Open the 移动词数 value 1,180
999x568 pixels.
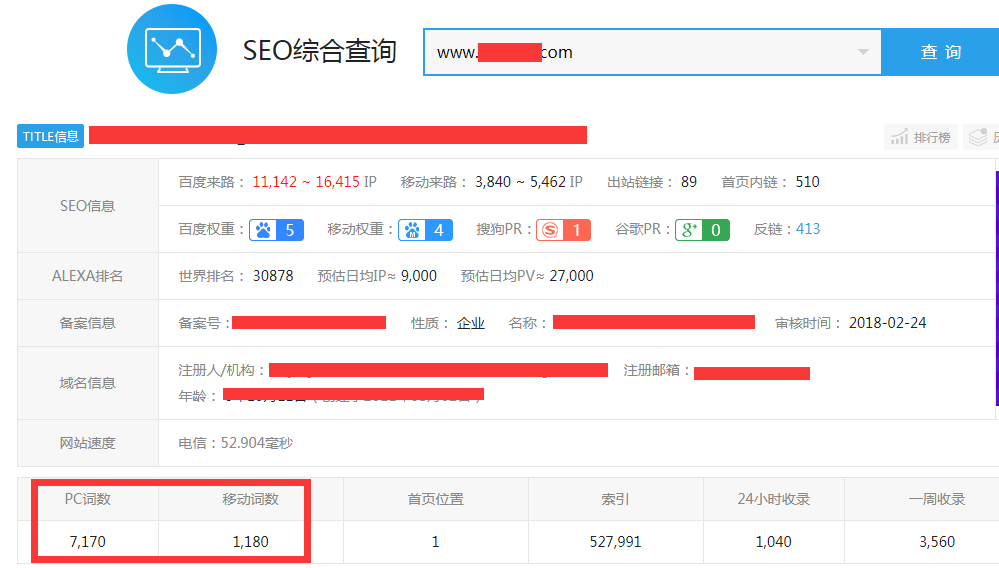[251, 542]
